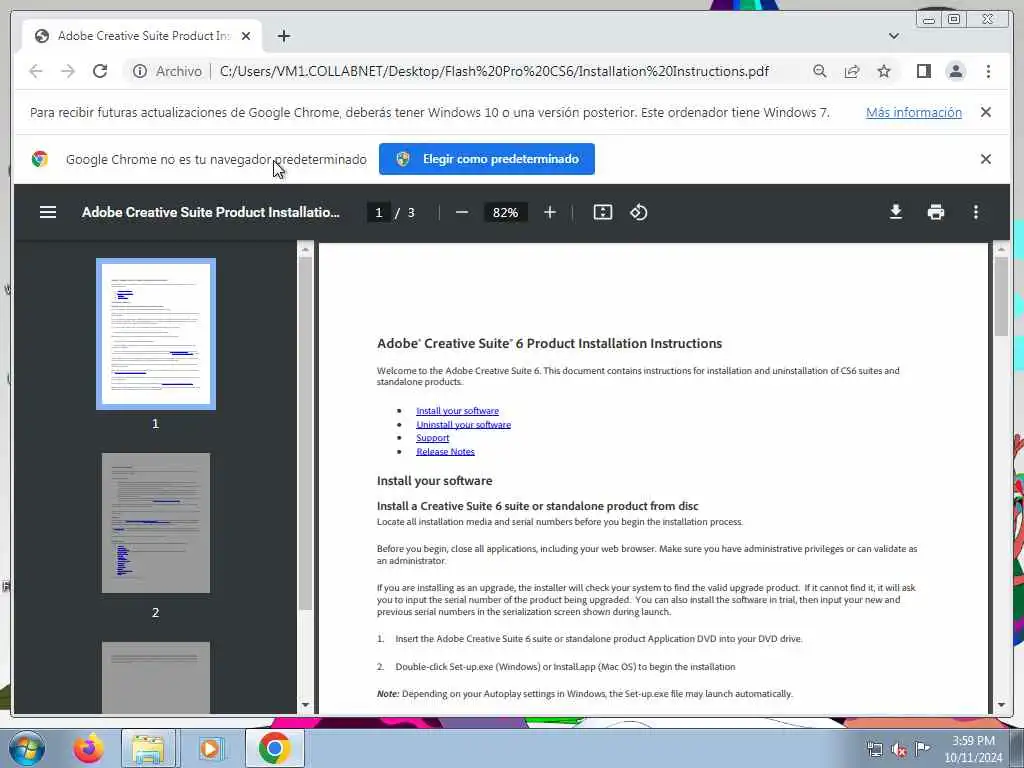Download the PDF file

[x=896, y=212]
